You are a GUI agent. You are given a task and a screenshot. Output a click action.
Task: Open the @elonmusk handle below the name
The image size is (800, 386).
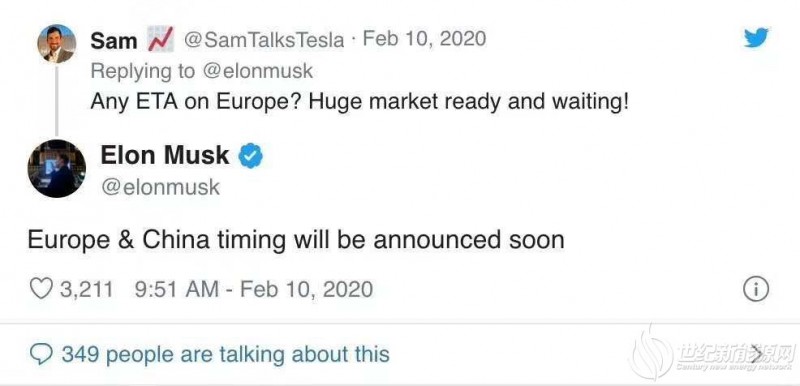coord(160,187)
